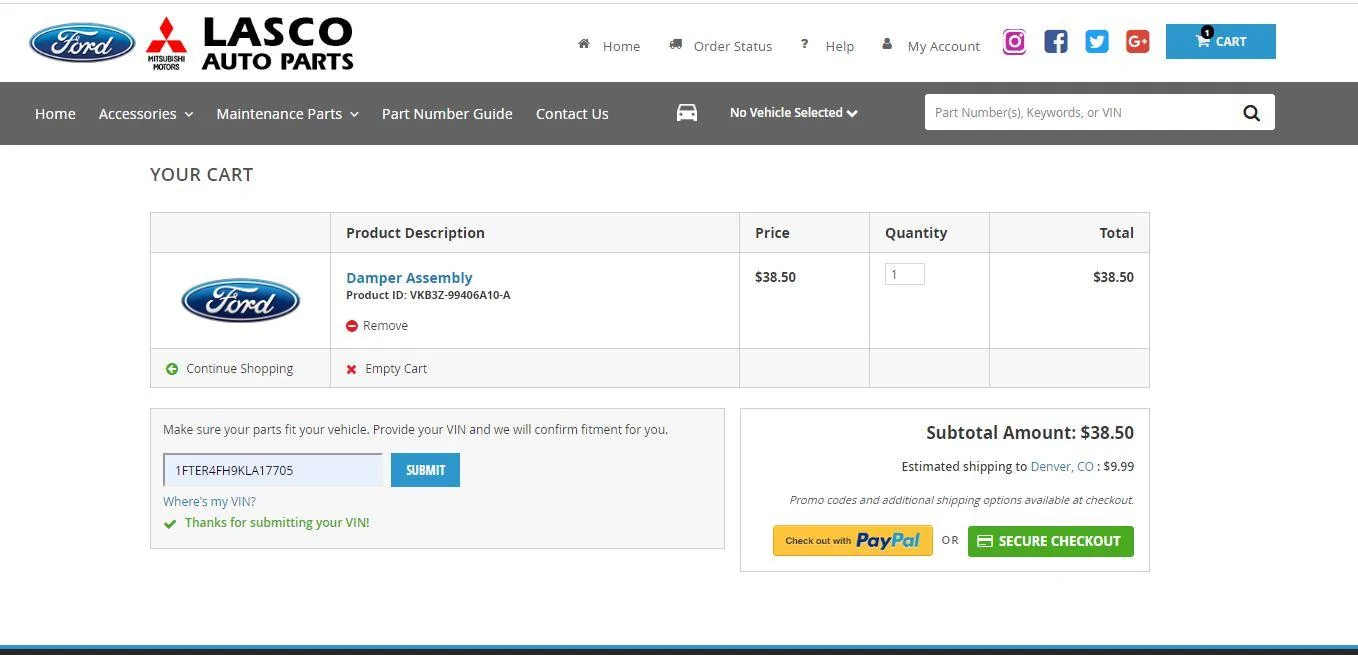
Task: Click the Ford product thumbnail in cart
Action: 240,300
